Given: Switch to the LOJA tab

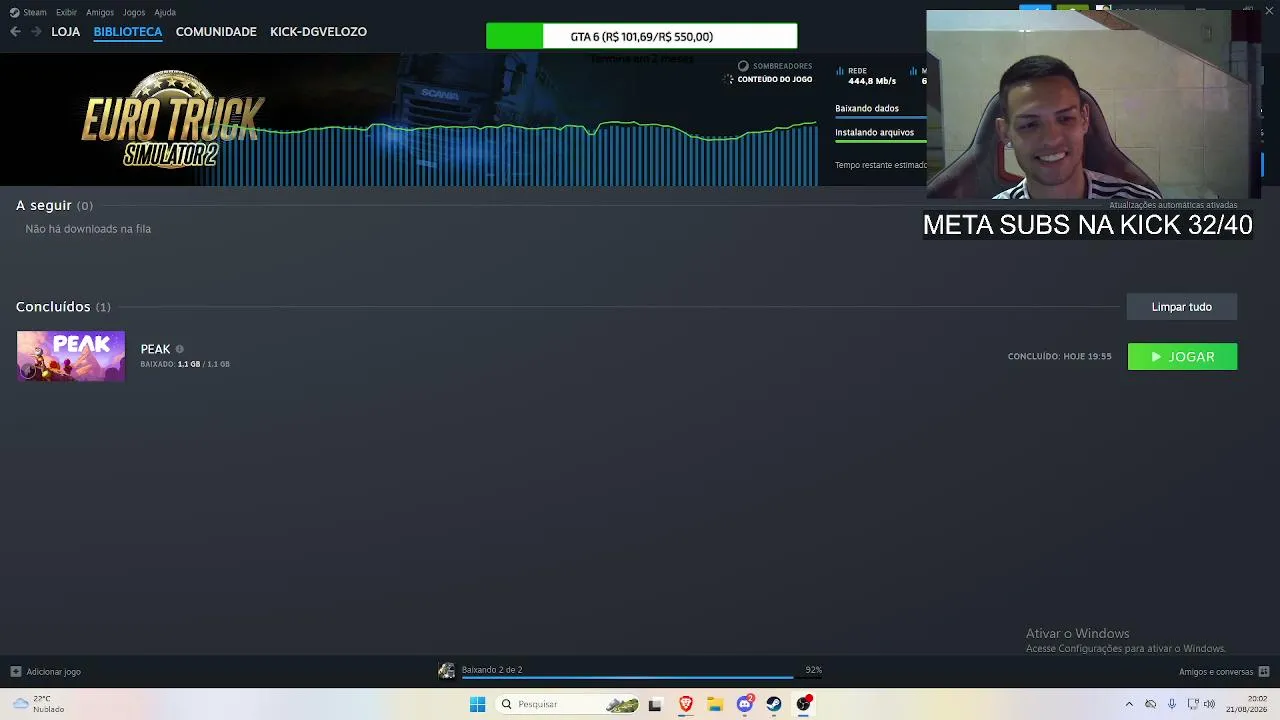Looking at the screenshot, I should point(66,32).
